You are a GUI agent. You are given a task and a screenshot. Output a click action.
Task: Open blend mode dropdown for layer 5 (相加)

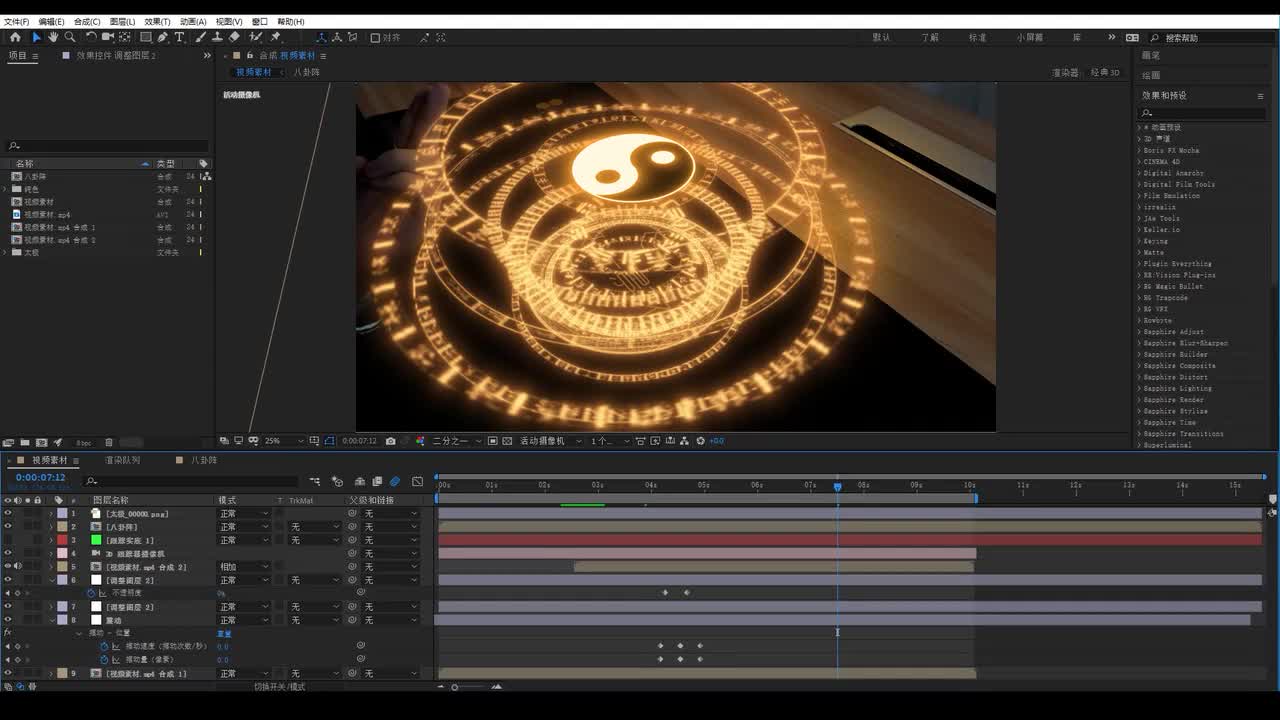pyautogui.click(x=244, y=567)
